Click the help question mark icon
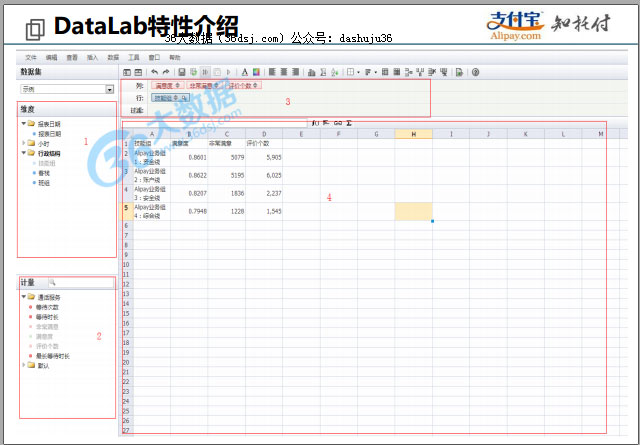The image size is (640, 445). tap(476, 72)
